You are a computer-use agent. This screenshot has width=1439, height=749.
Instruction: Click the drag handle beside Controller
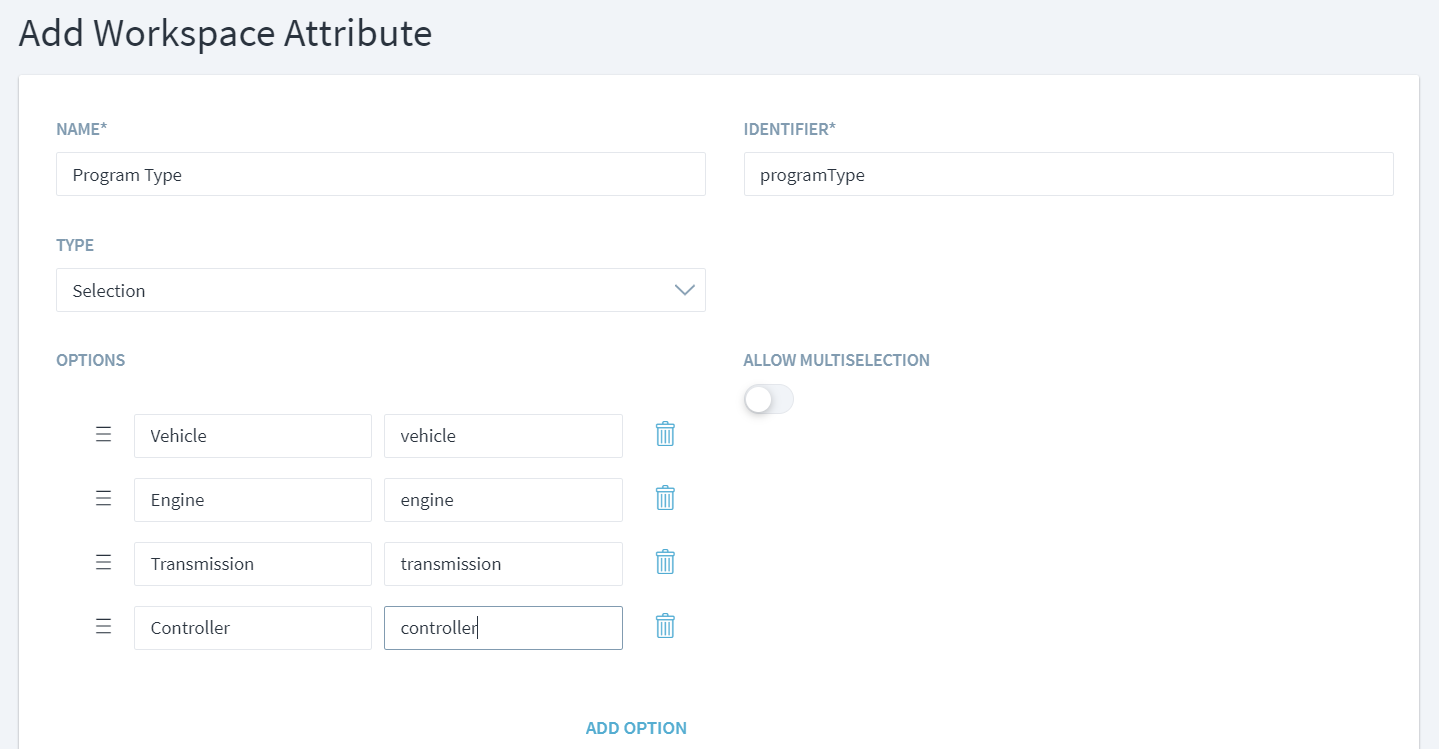tap(103, 626)
